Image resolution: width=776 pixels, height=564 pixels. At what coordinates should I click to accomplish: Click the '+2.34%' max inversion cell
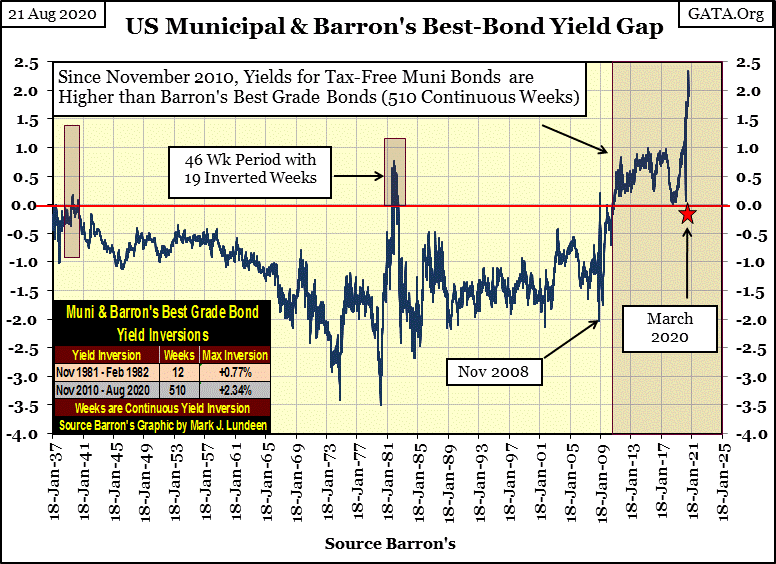[x=235, y=390]
